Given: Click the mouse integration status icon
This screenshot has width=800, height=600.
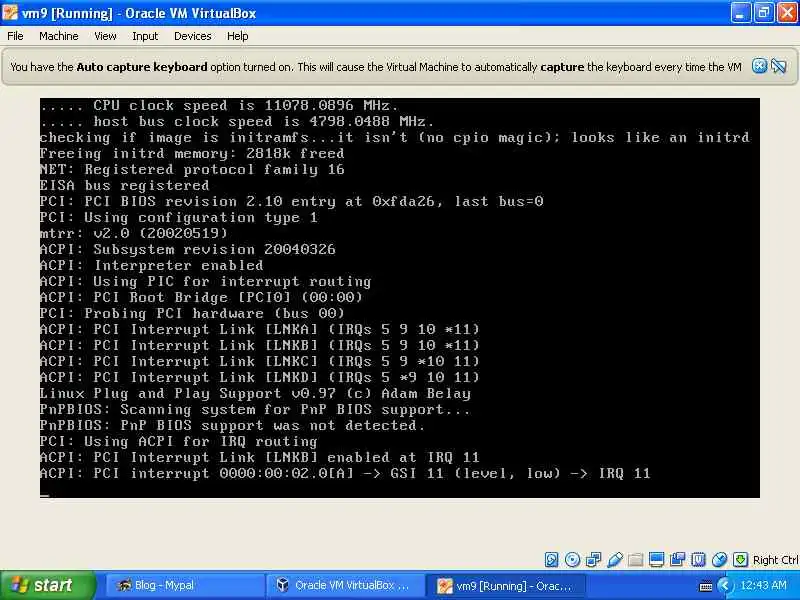Looking at the screenshot, I should pos(719,560).
